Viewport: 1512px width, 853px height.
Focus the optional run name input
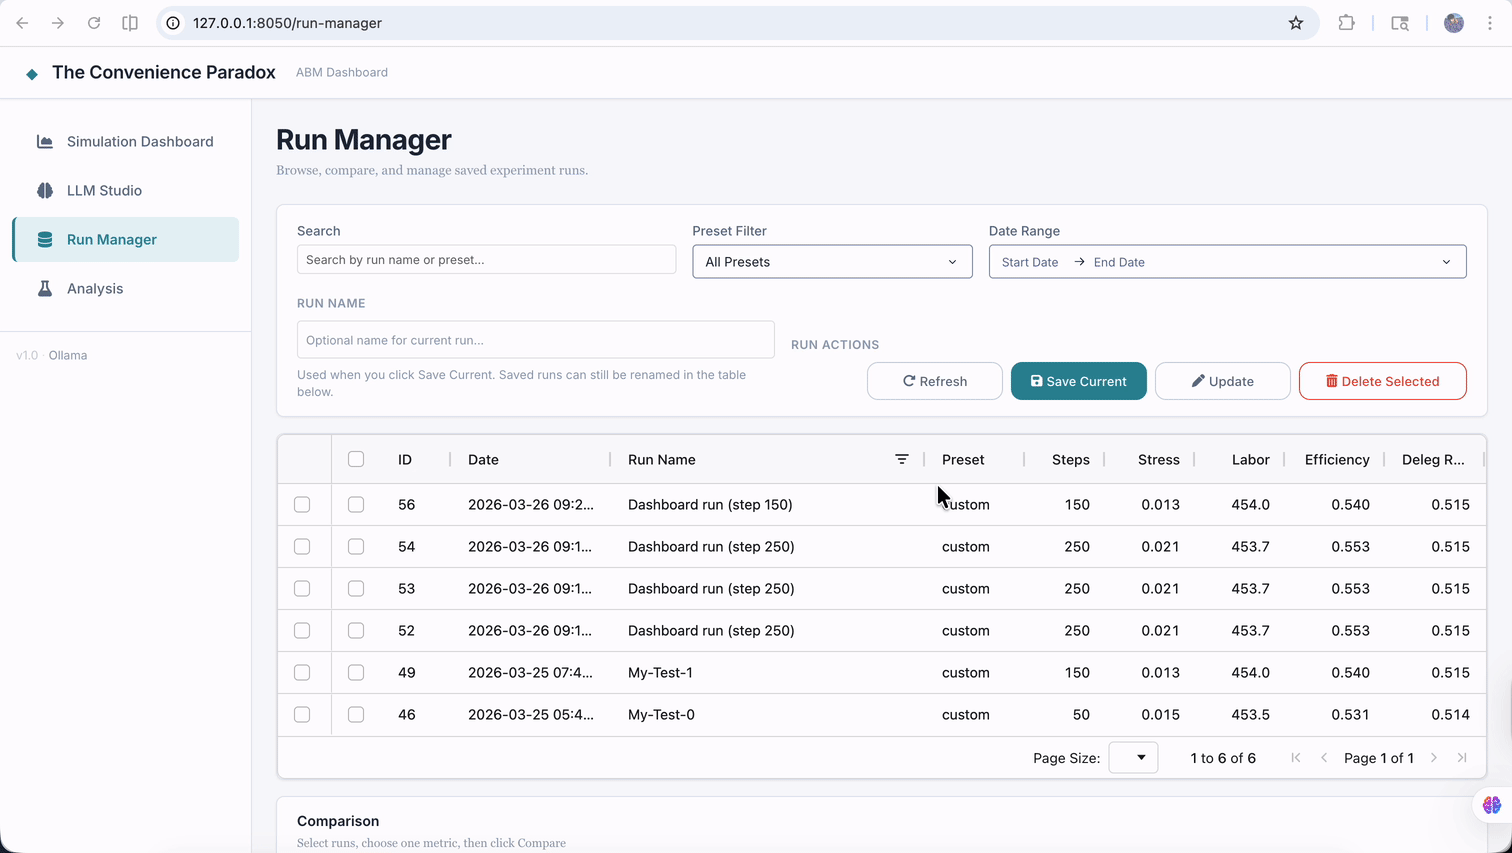pyautogui.click(x=536, y=340)
